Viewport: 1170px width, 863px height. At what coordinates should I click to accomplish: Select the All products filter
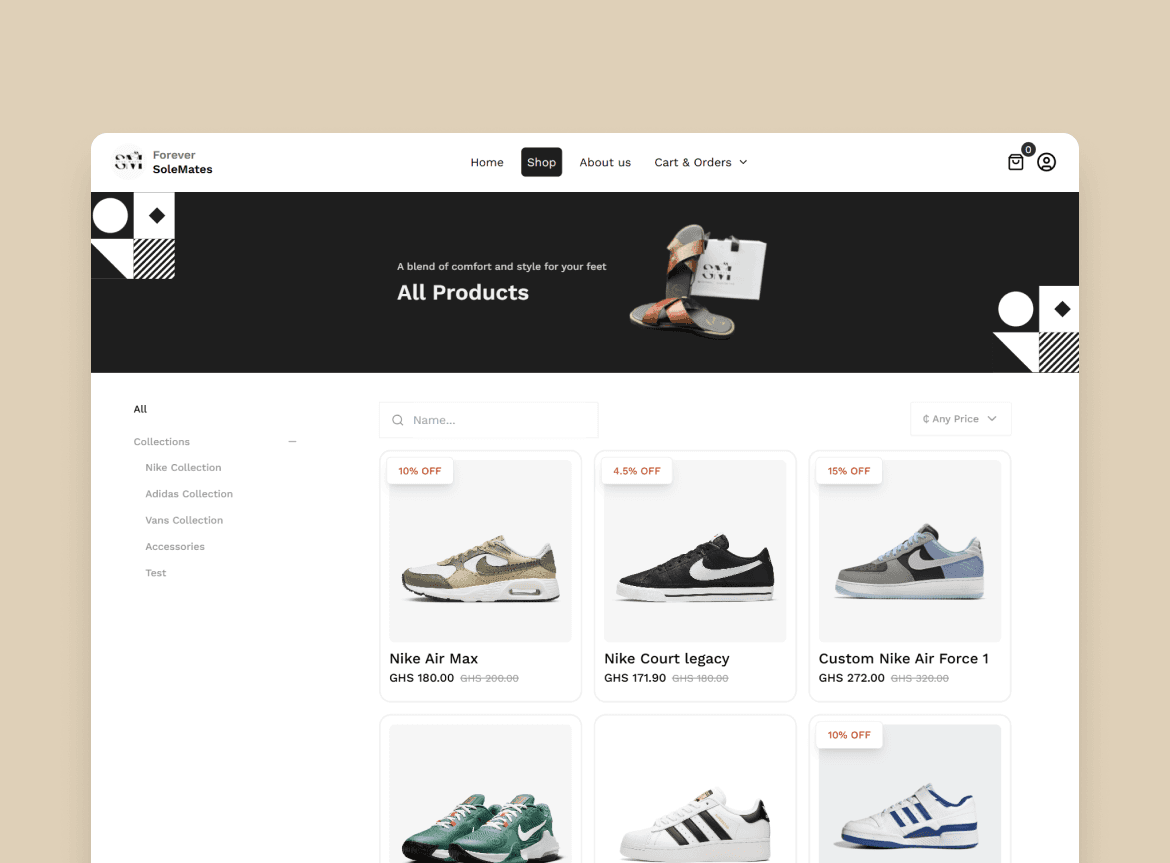(x=140, y=409)
